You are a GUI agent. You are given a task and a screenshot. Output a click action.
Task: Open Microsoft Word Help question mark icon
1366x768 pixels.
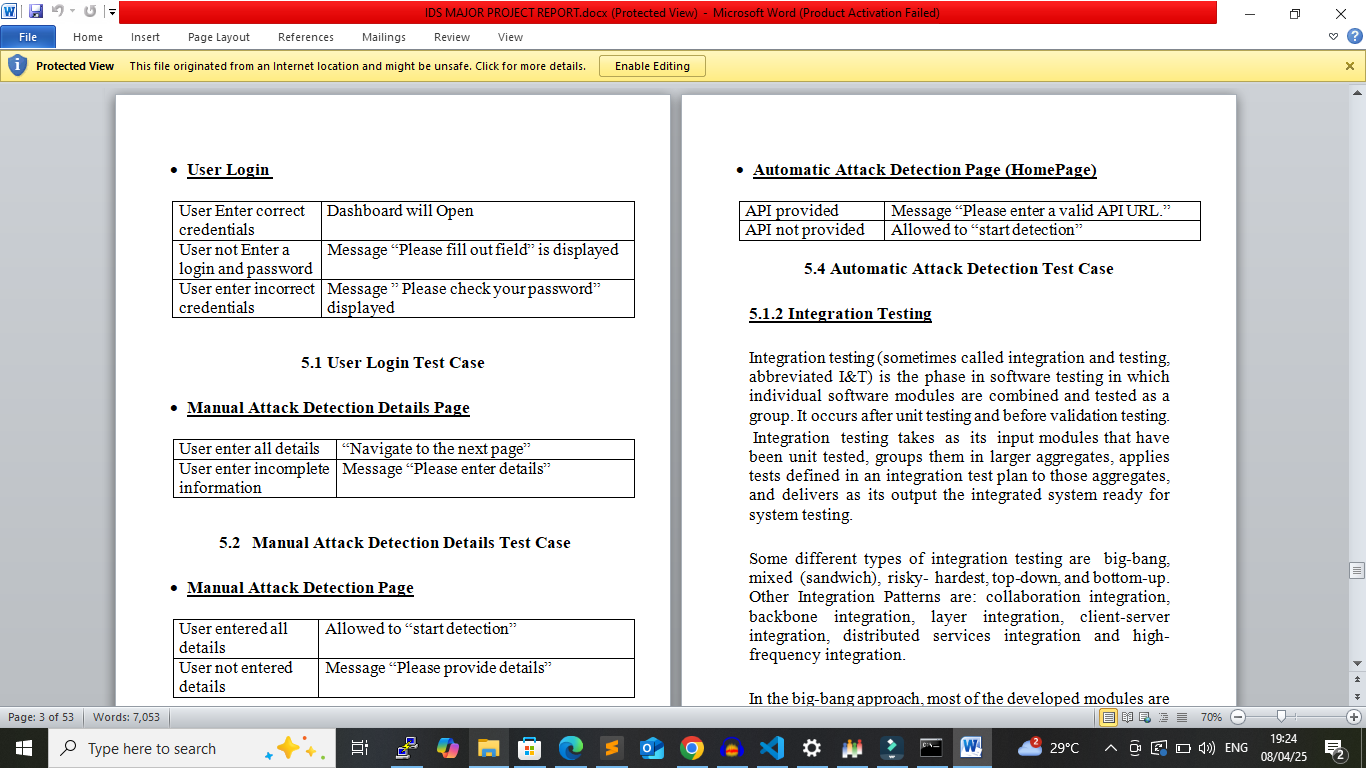coord(1353,36)
